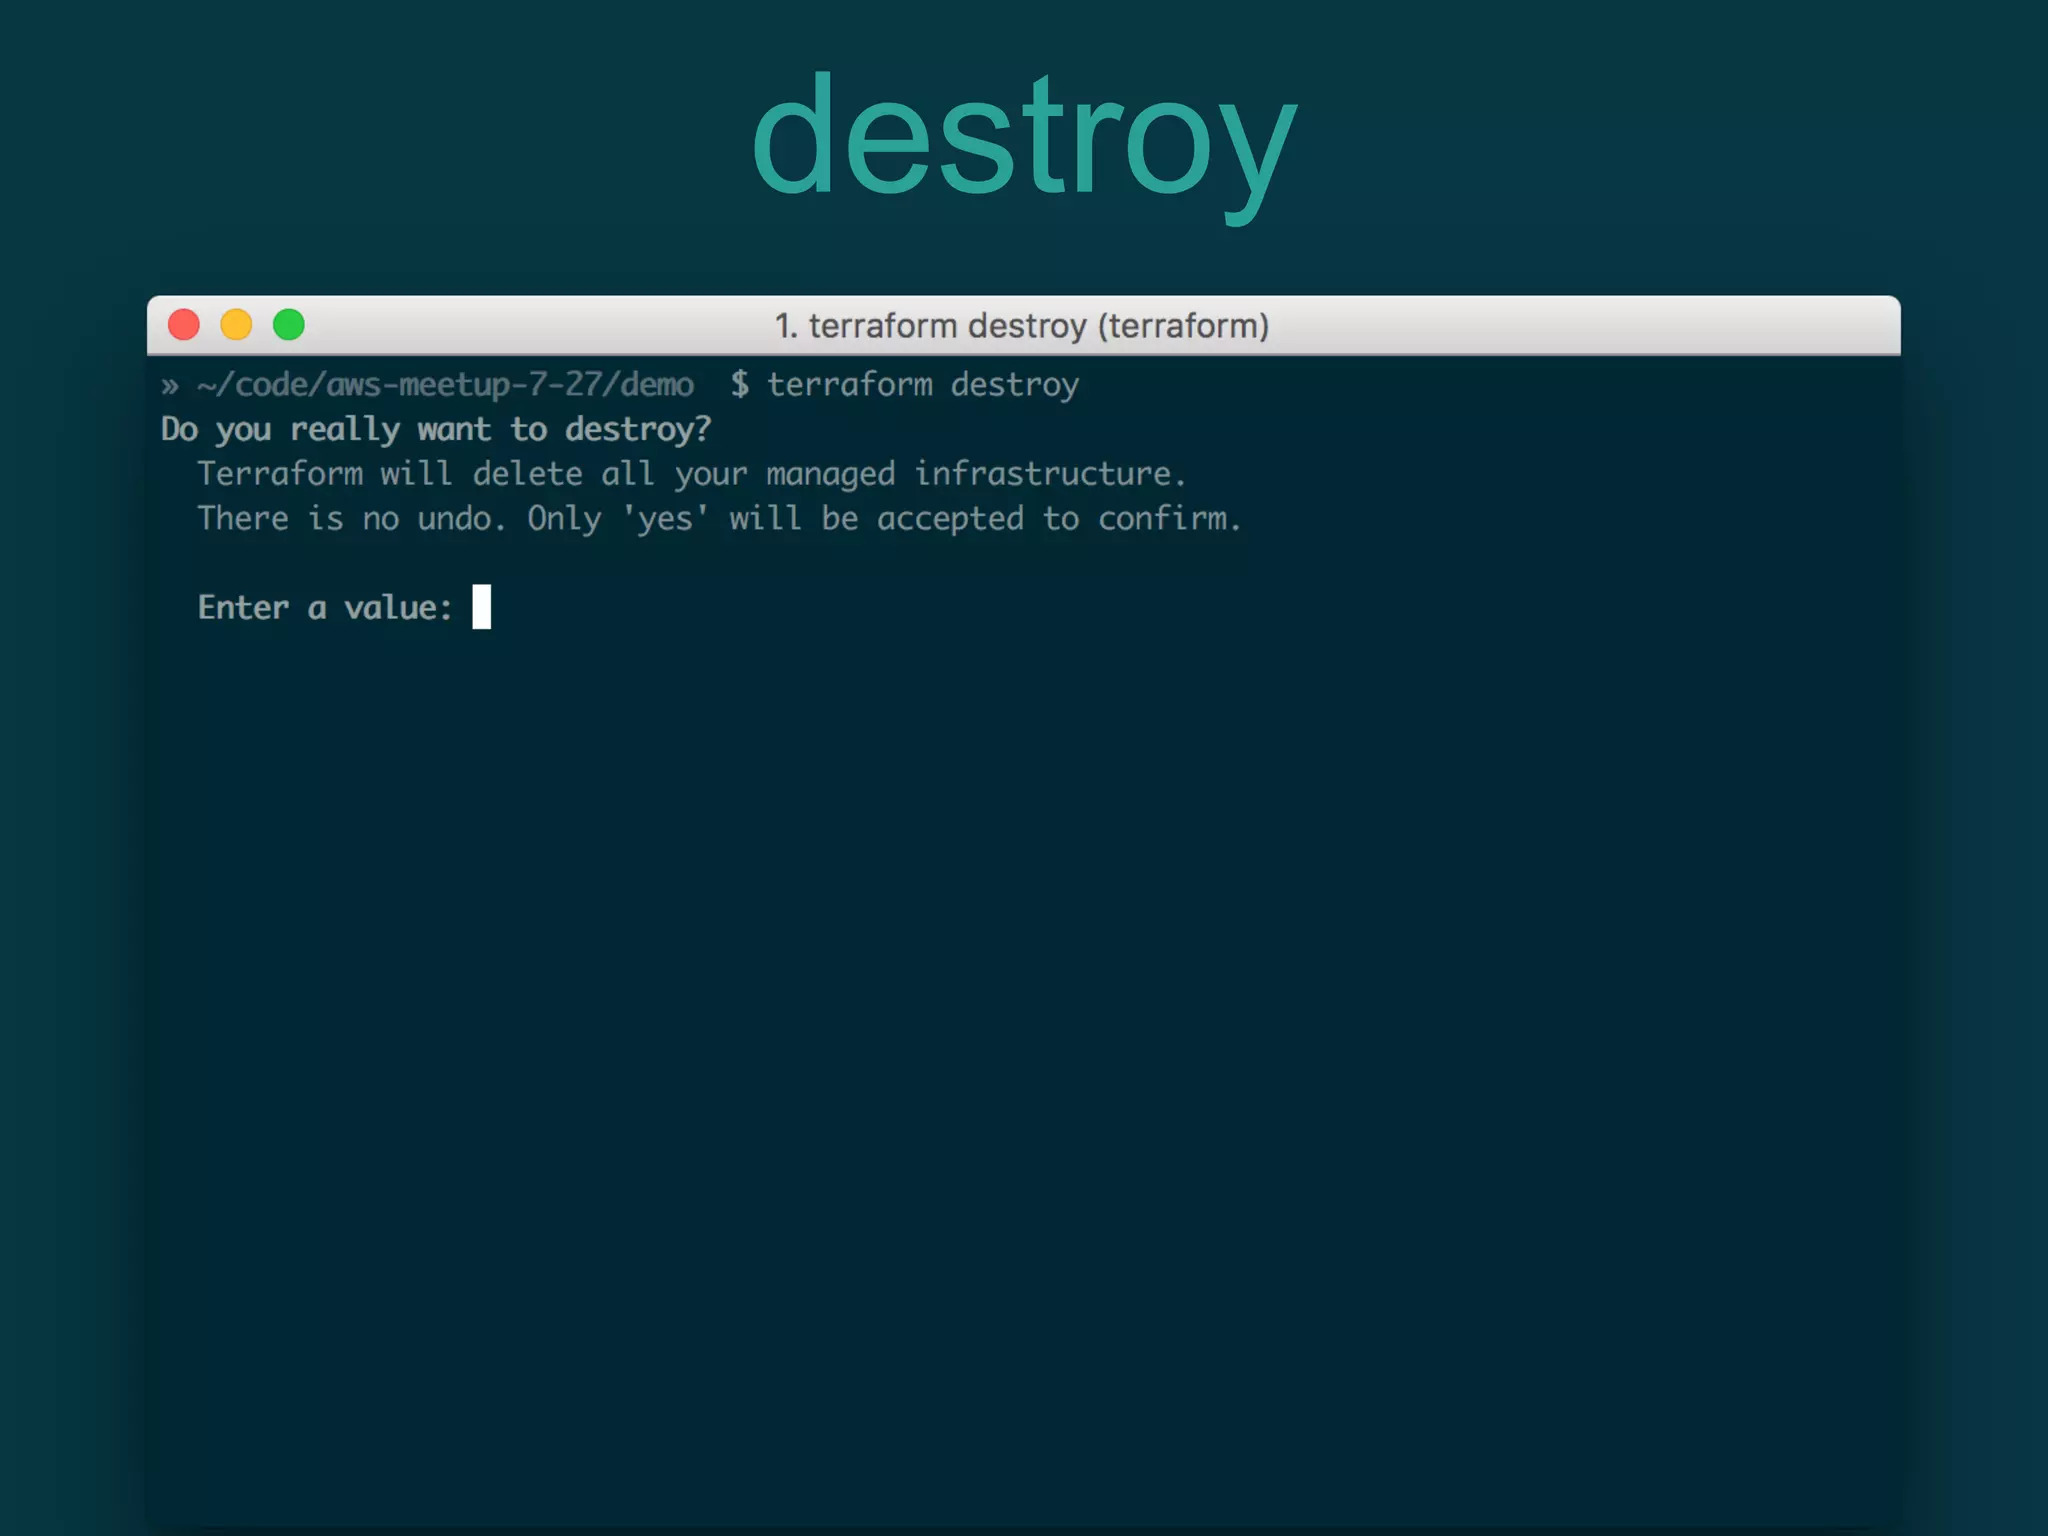
Task: Click the typed command 'terraform destroy'
Action: click(x=923, y=385)
